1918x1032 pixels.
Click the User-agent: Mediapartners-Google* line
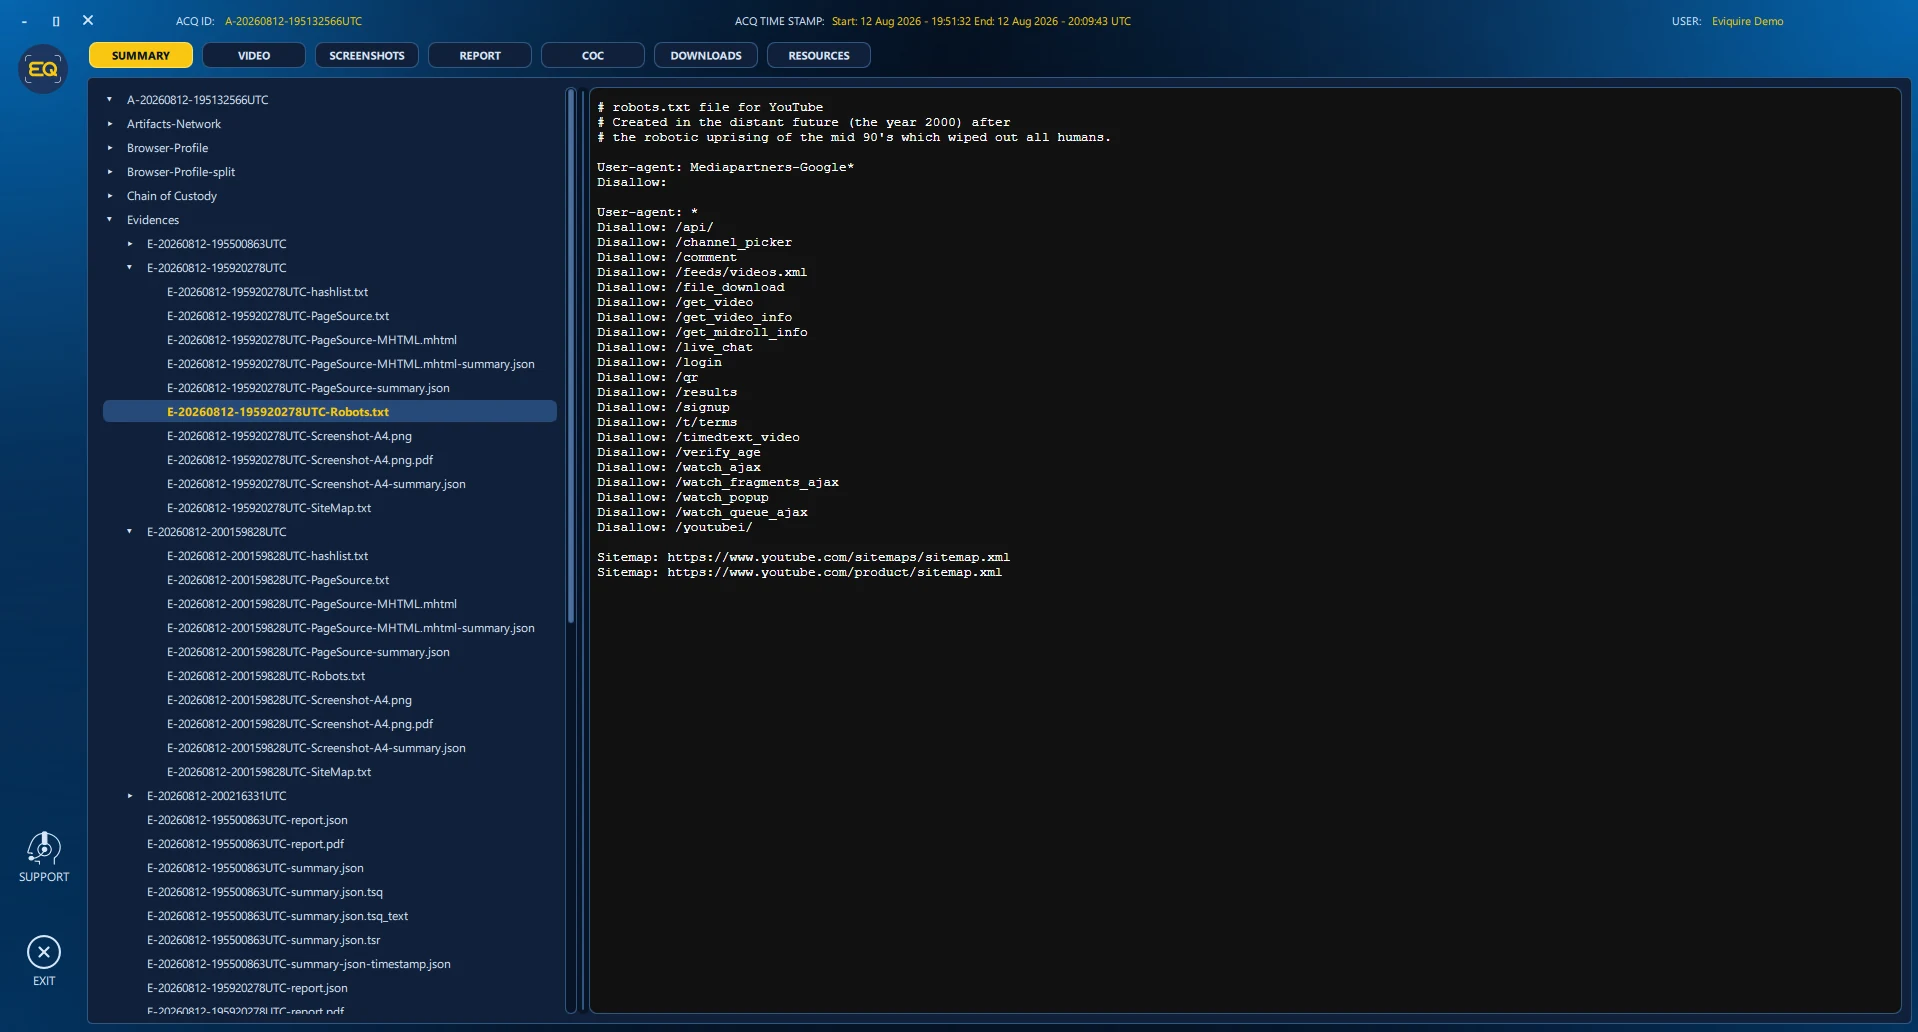pyautogui.click(x=725, y=168)
